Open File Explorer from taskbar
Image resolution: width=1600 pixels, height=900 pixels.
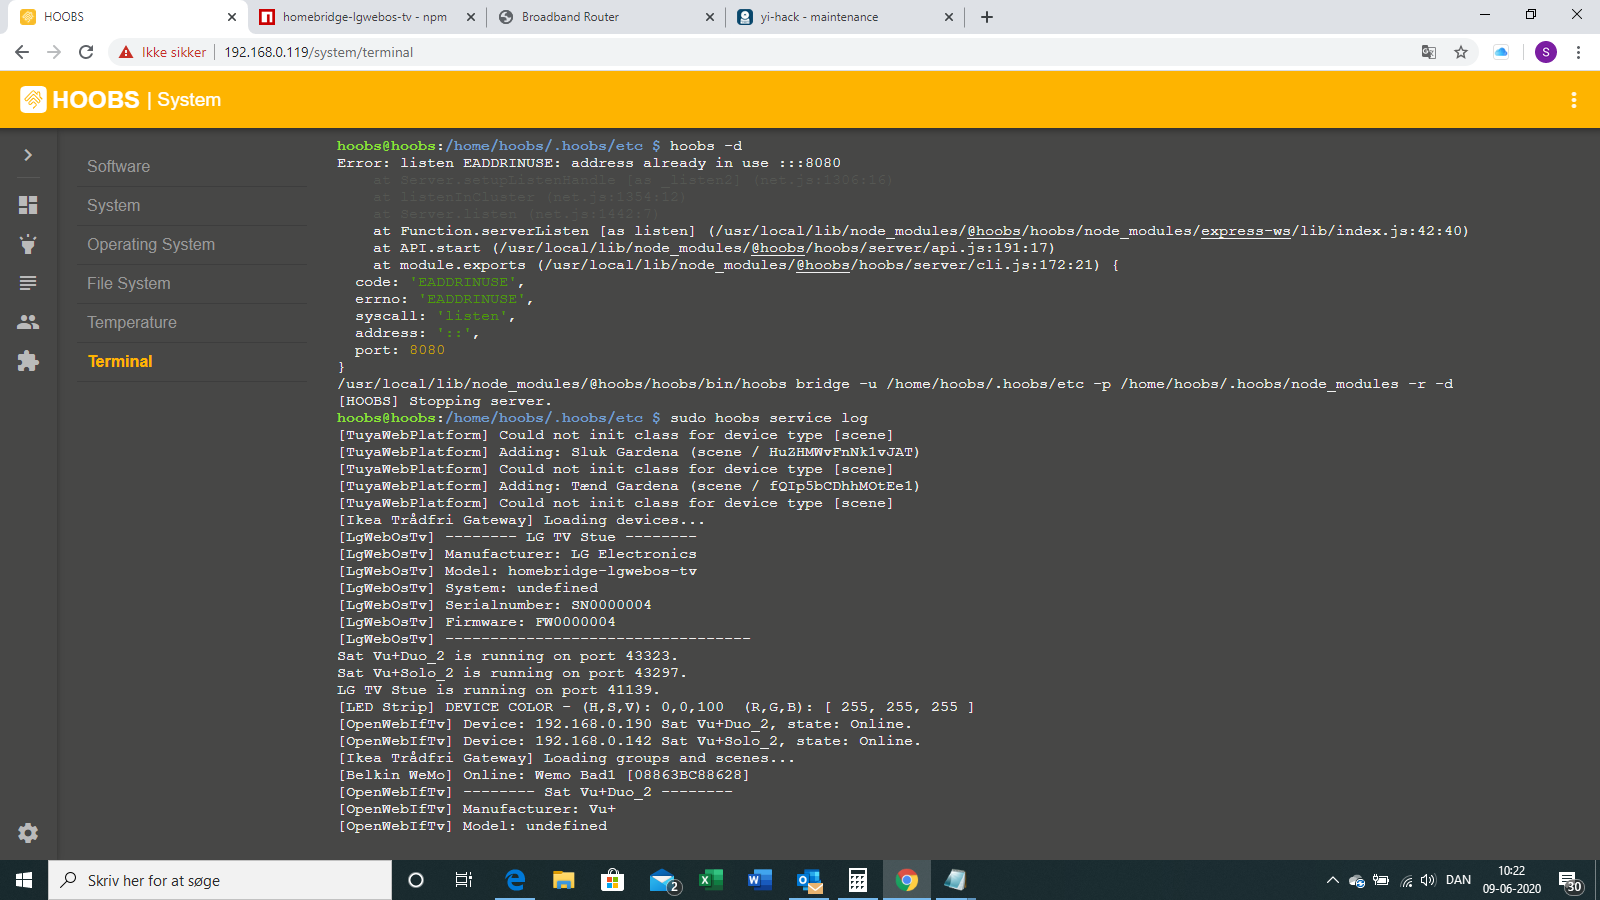(x=564, y=880)
